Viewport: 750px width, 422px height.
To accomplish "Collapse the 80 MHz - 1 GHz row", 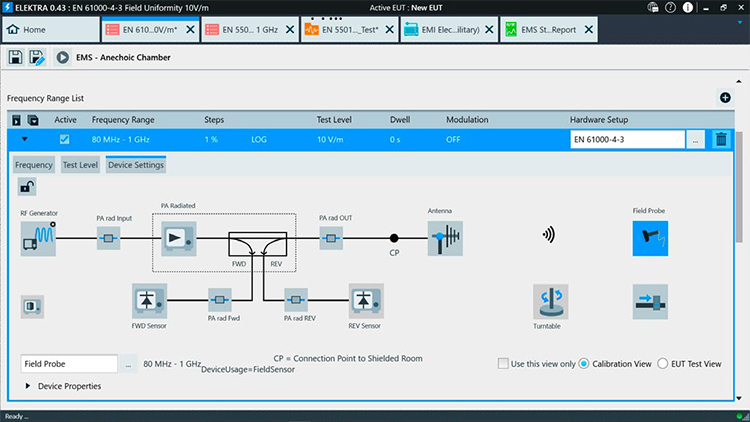I will pyautogui.click(x=25, y=140).
